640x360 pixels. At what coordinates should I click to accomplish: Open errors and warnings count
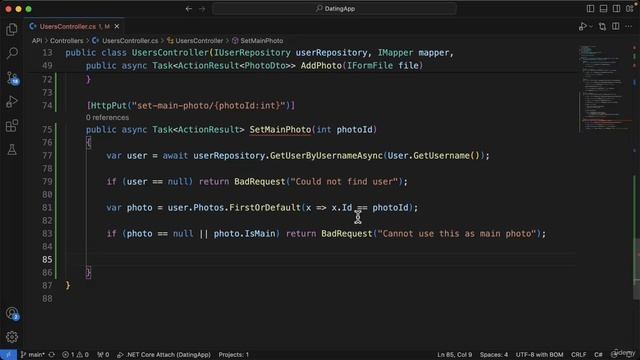click(x=76, y=355)
